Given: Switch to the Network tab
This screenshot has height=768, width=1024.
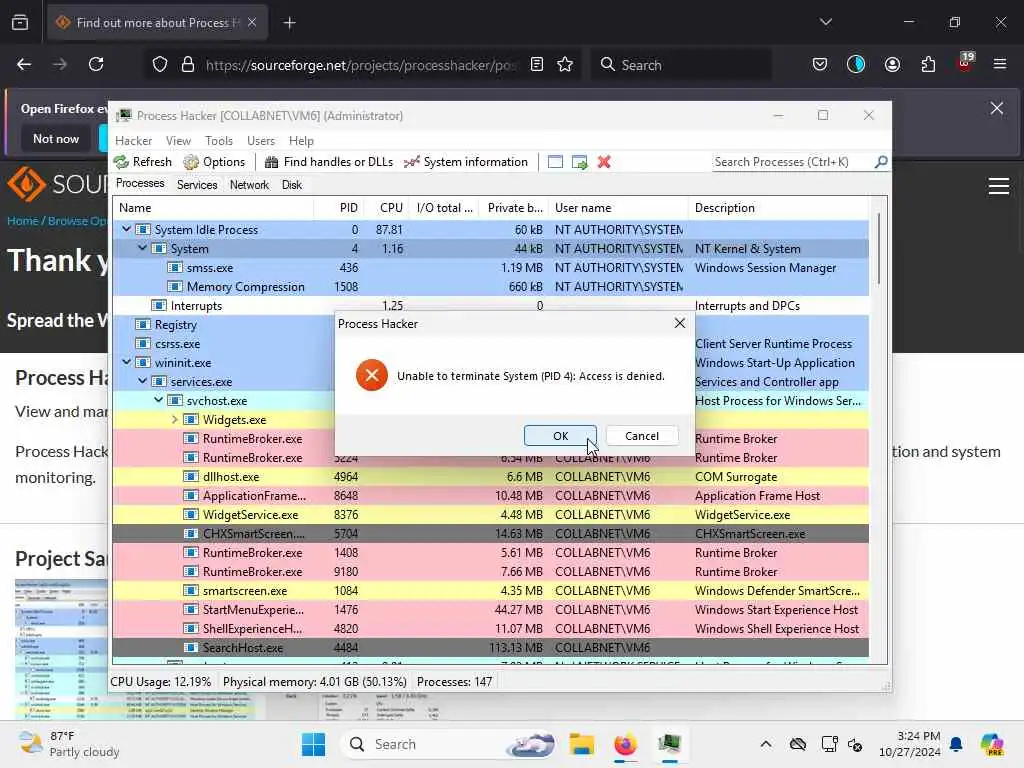Looking at the screenshot, I should [x=249, y=185].
